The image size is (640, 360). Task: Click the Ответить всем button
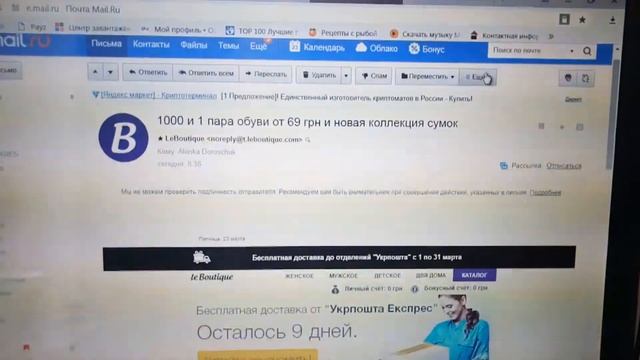[206, 73]
